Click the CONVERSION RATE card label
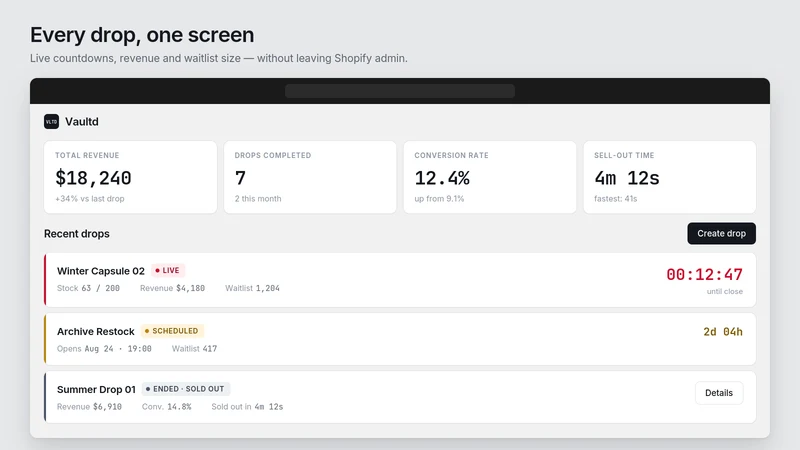 pos(452,155)
